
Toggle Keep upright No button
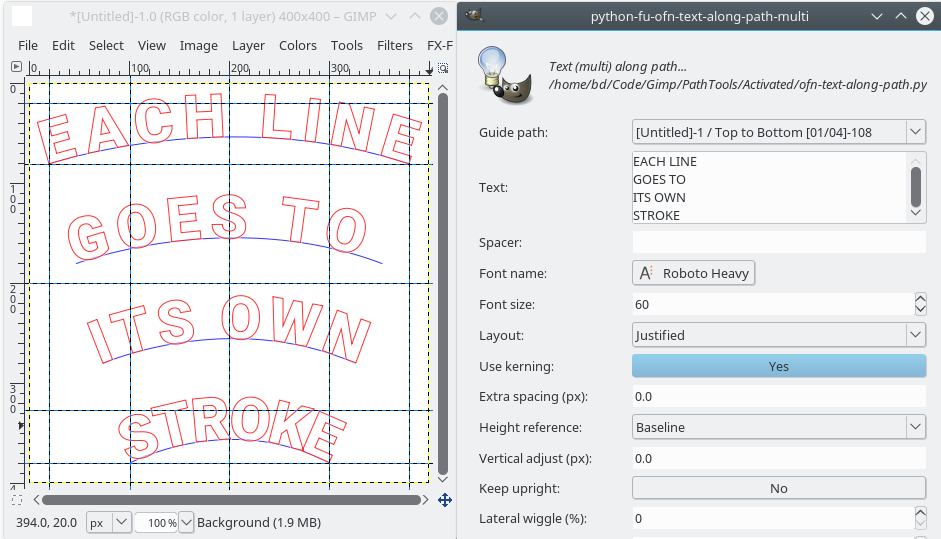pyautogui.click(x=778, y=489)
